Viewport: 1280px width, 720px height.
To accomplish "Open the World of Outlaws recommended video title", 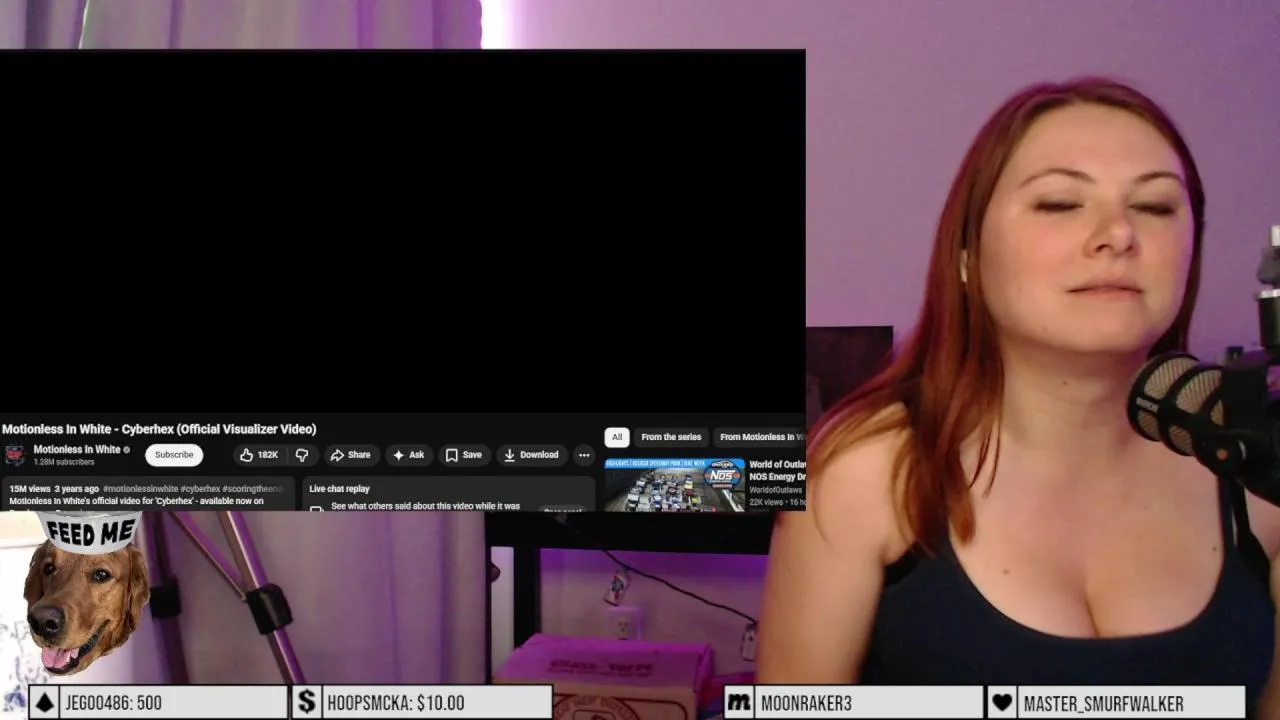I will point(777,471).
